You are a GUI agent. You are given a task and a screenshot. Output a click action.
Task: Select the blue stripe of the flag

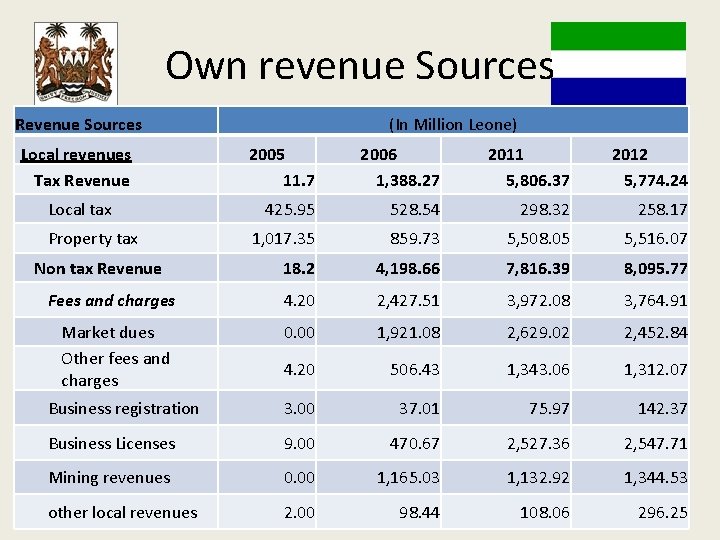click(618, 91)
